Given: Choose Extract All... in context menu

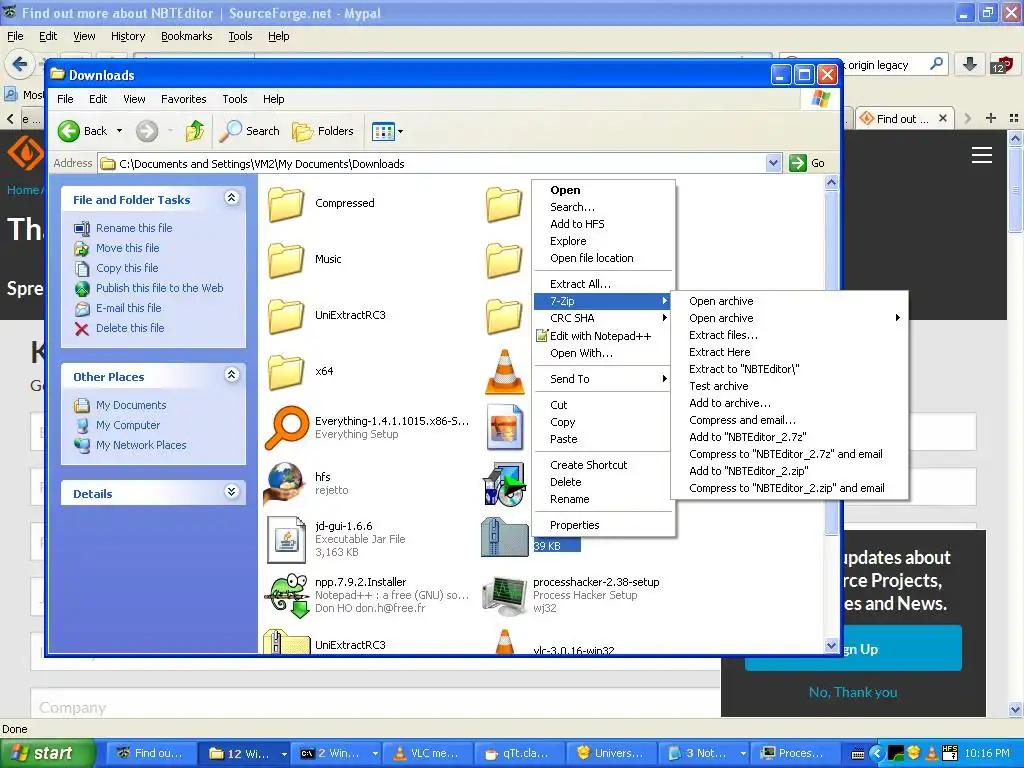Looking at the screenshot, I should coord(603,284).
